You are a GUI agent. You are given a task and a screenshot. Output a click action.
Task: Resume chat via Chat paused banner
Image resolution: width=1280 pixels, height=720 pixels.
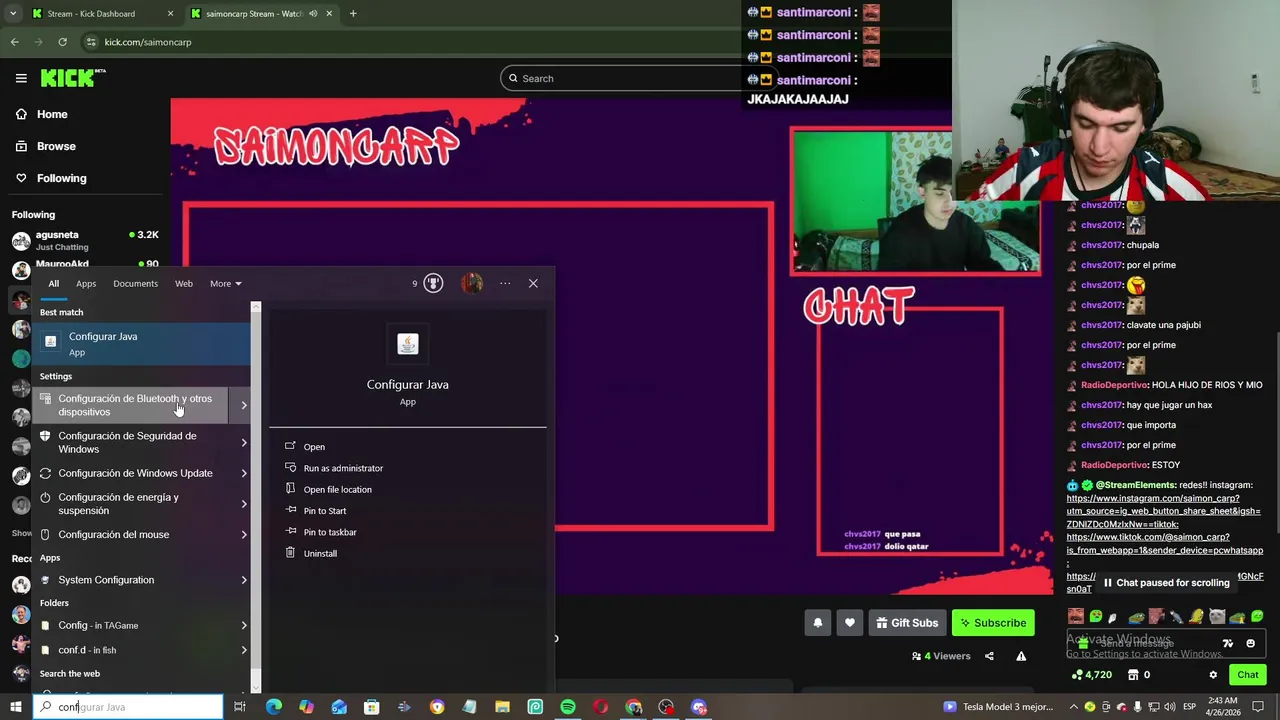pos(1166,583)
